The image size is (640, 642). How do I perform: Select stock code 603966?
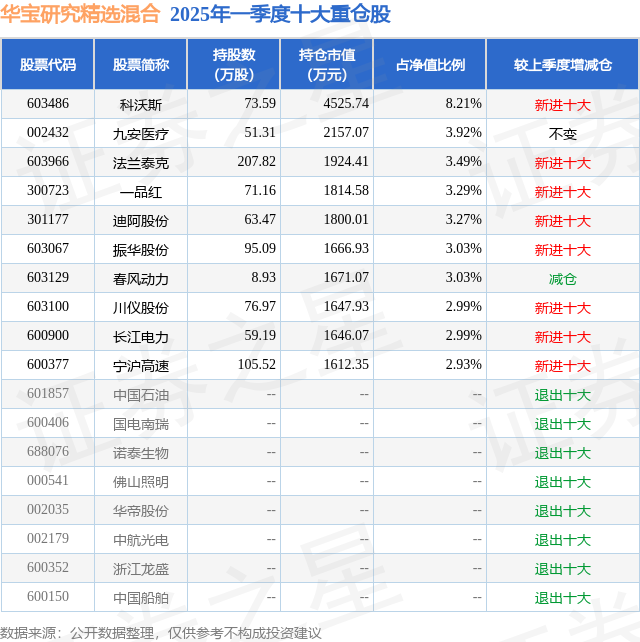pyautogui.click(x=48, y=162)
